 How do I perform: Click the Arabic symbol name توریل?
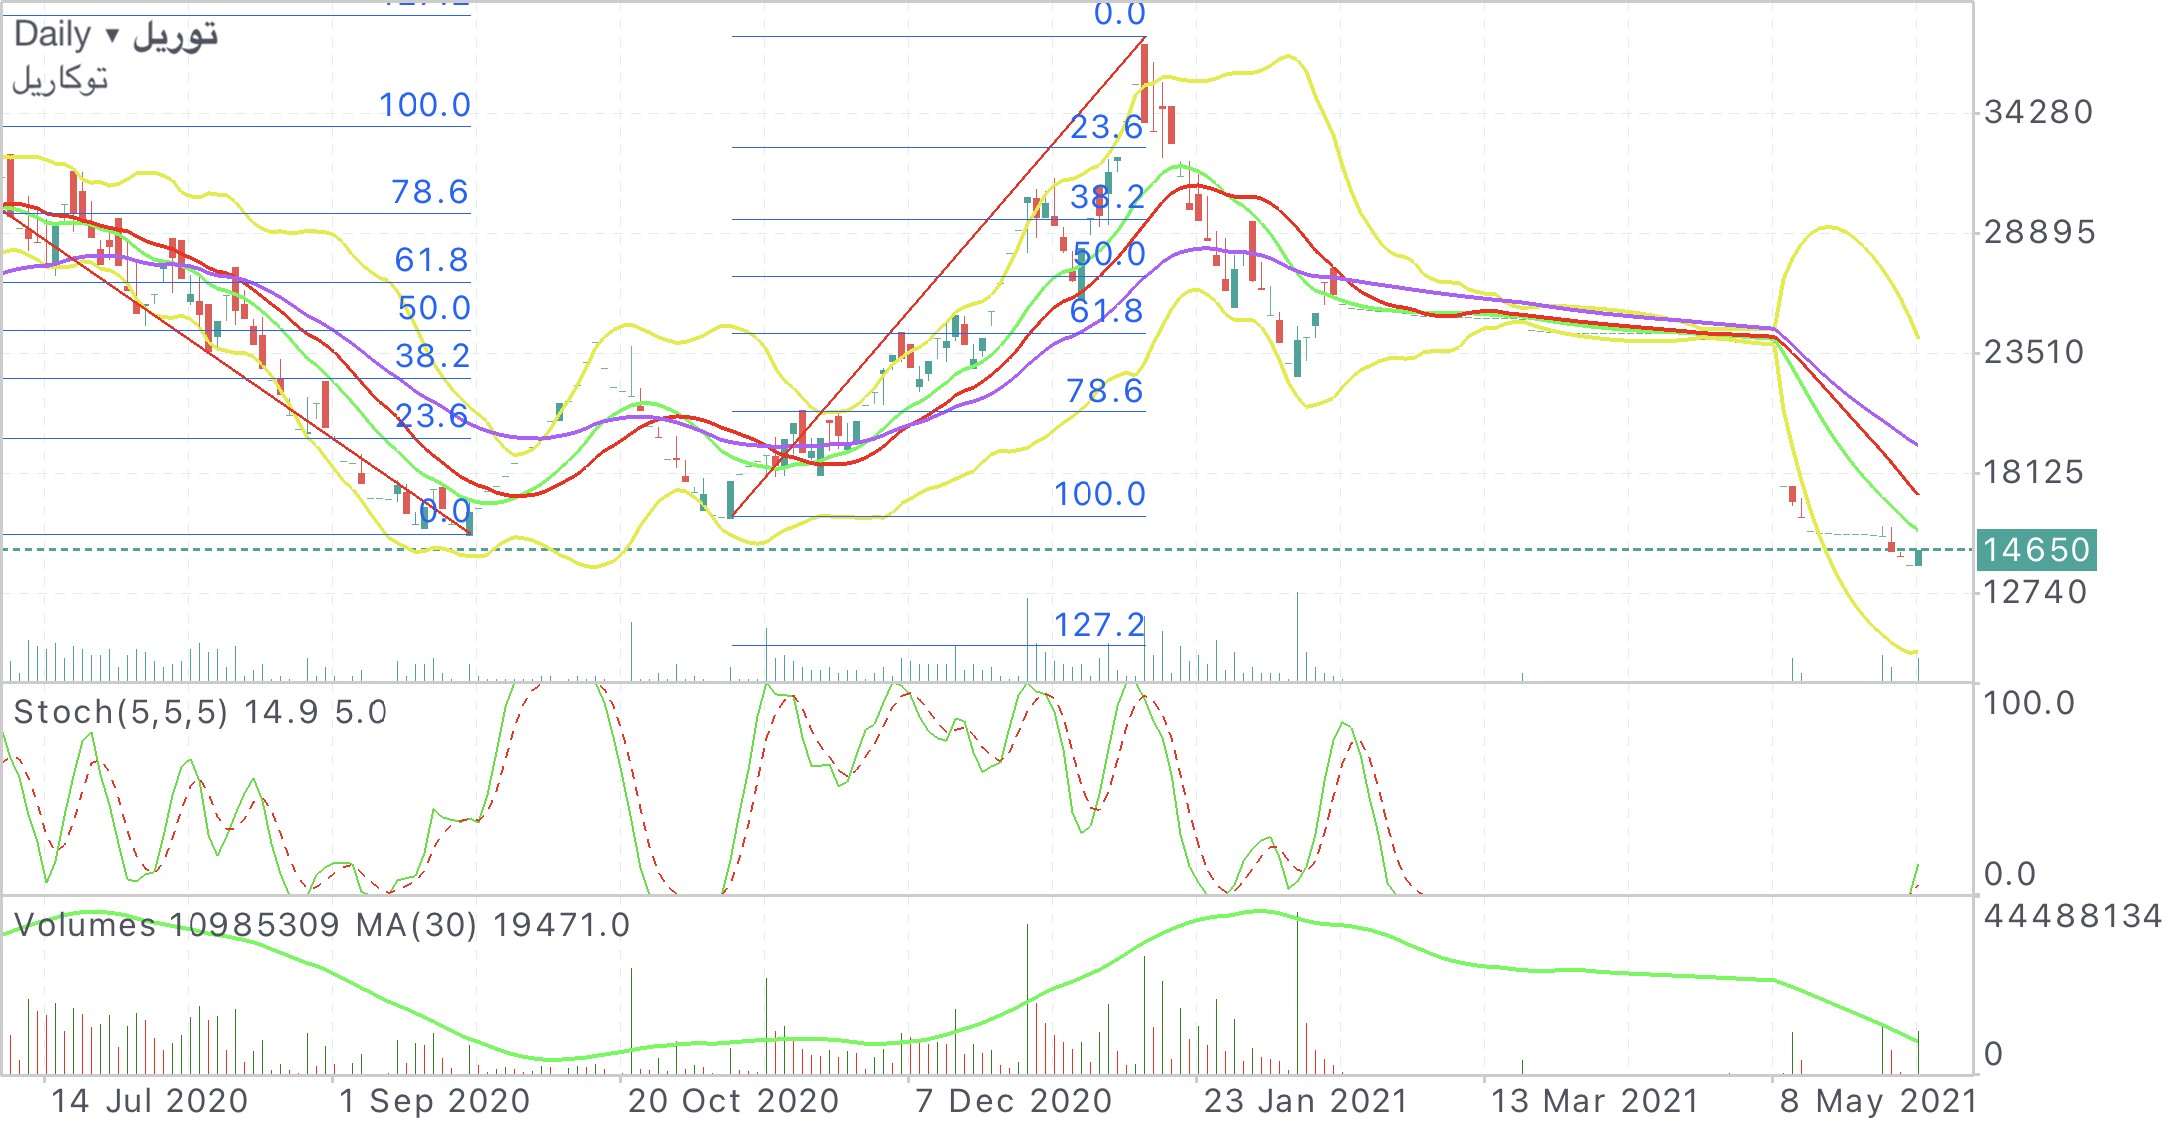(x=176, y=35)
